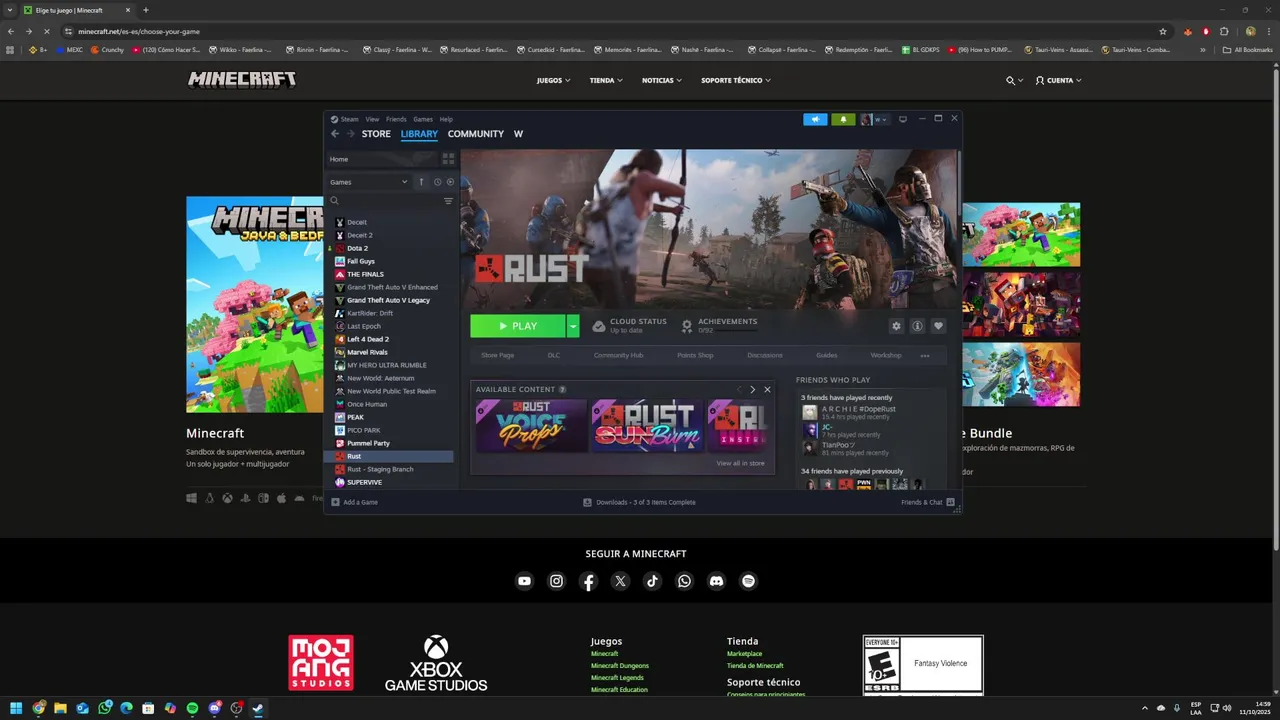Open Rust Community Hub link
Image resolution: width=1280 pixels, height=720 pixels.
point(618,355)
